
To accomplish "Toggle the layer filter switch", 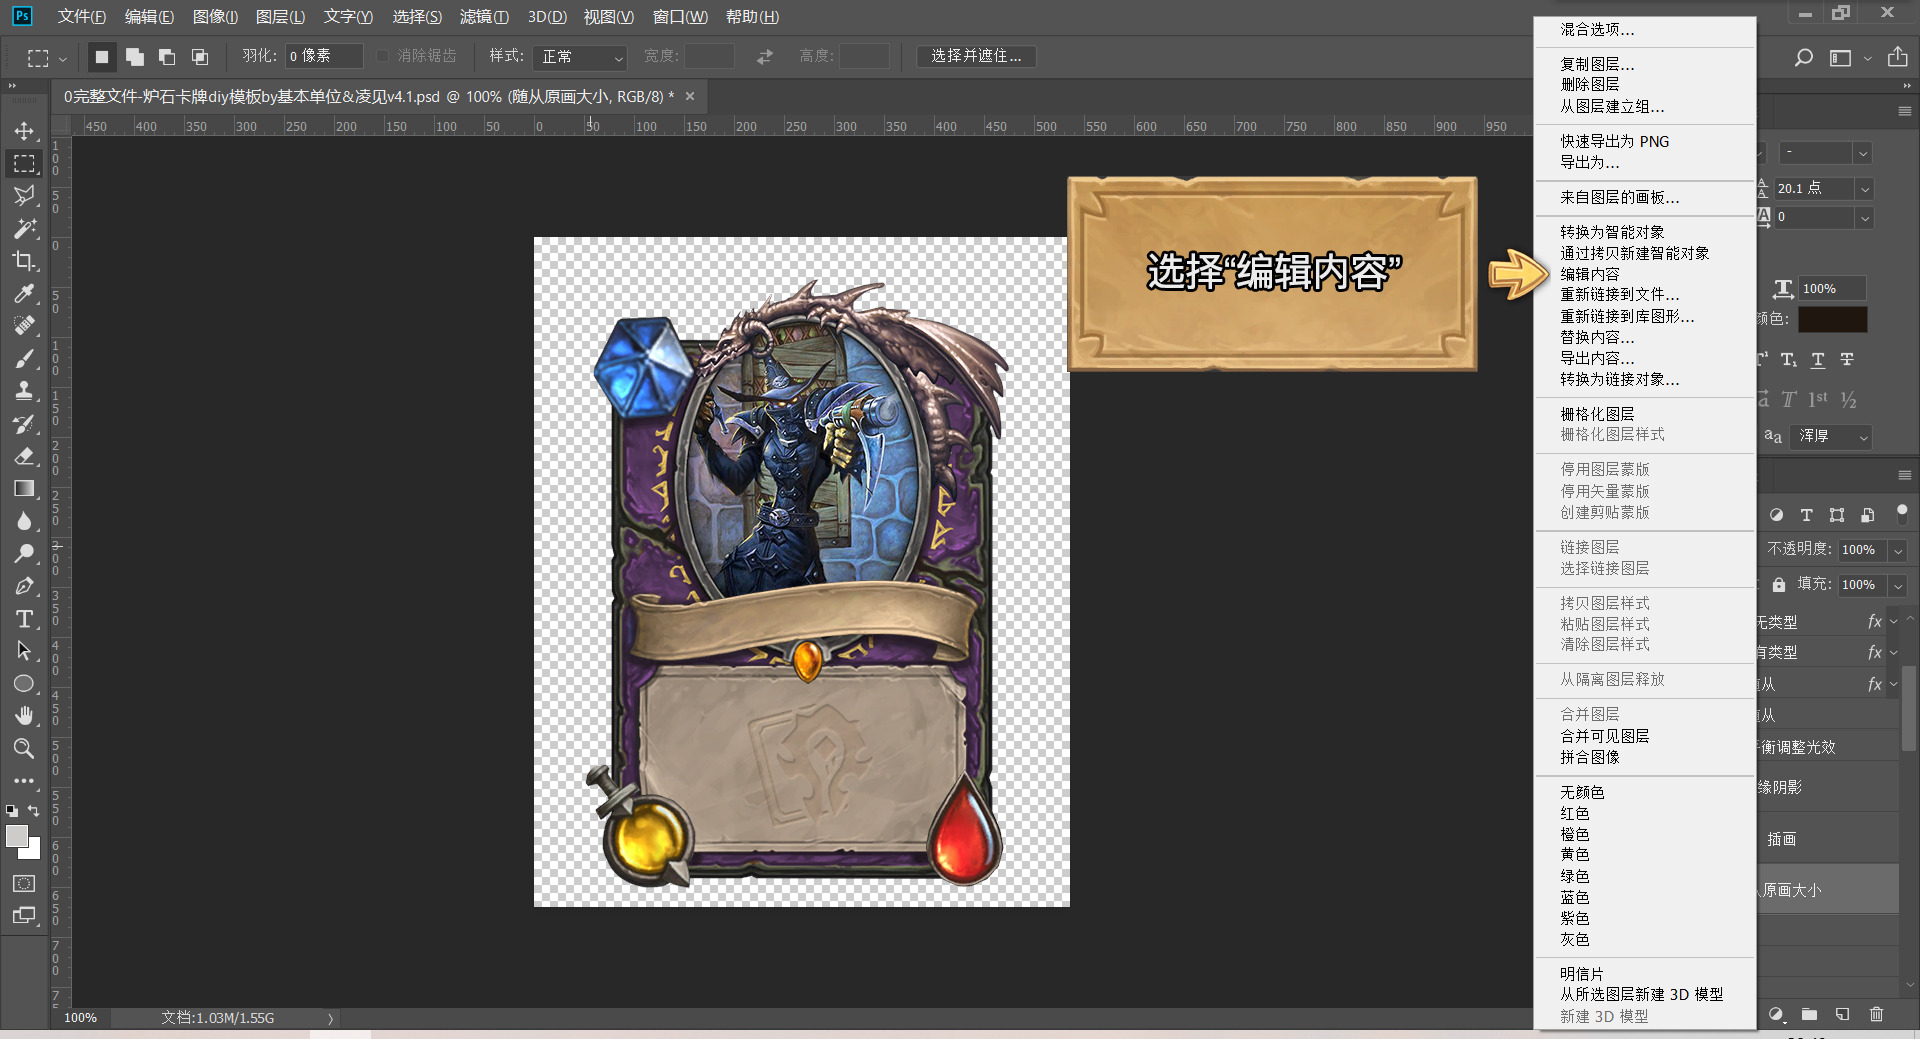I will coord(1902,513).
